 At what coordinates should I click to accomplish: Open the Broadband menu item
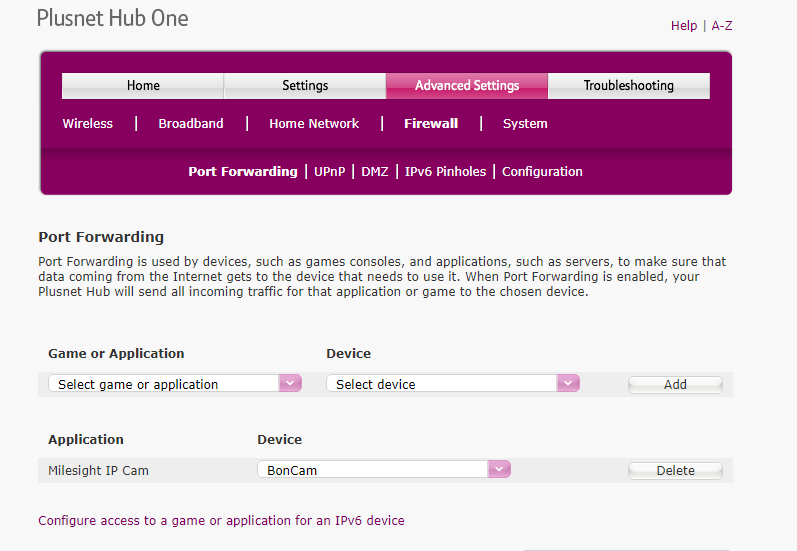click(191, 124)
